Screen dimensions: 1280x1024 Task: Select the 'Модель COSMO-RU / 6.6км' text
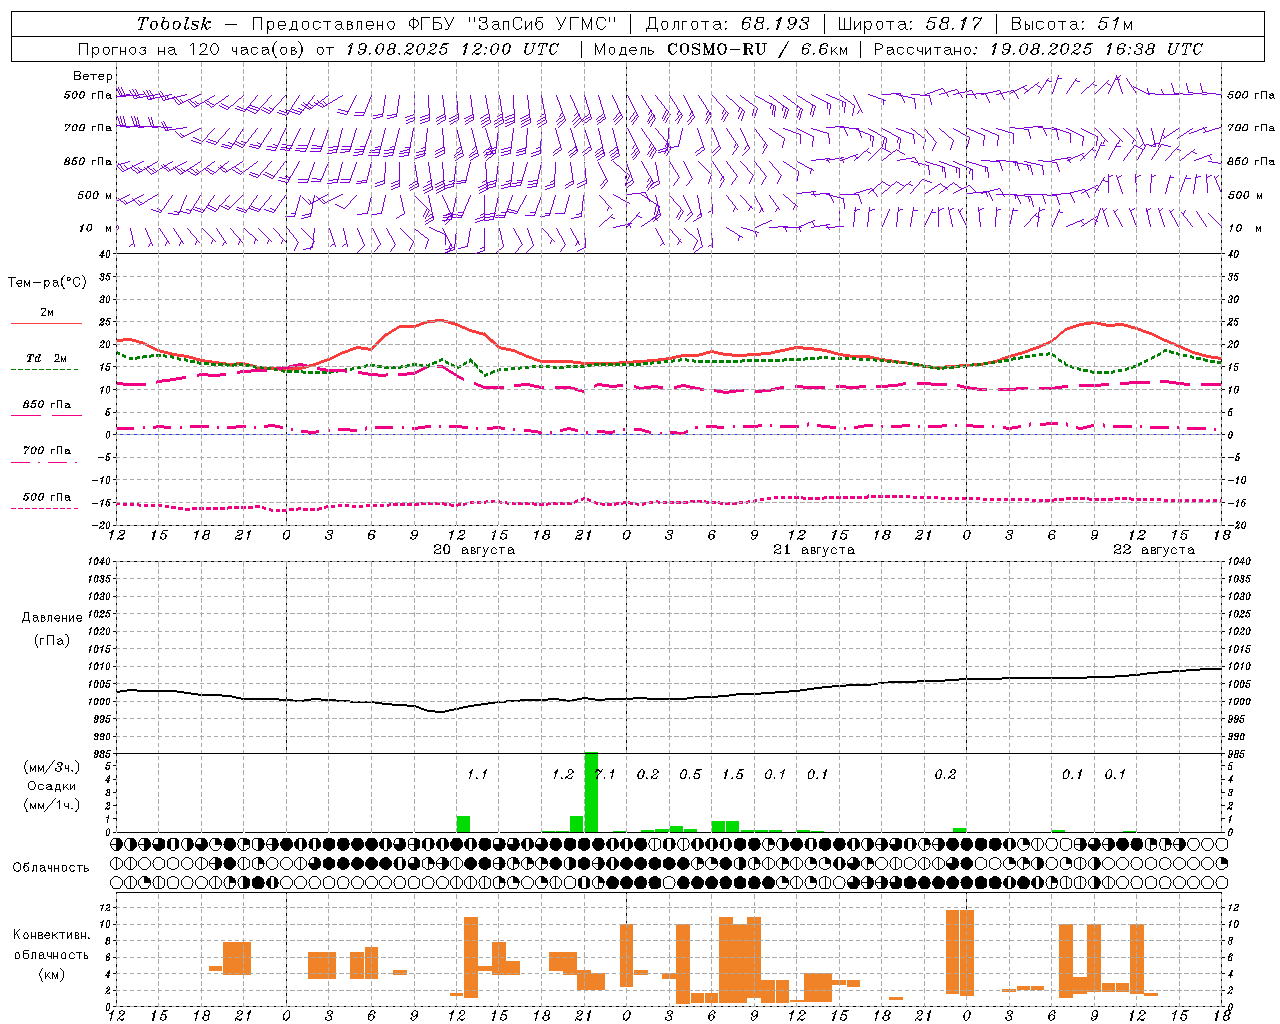[721, 49]
